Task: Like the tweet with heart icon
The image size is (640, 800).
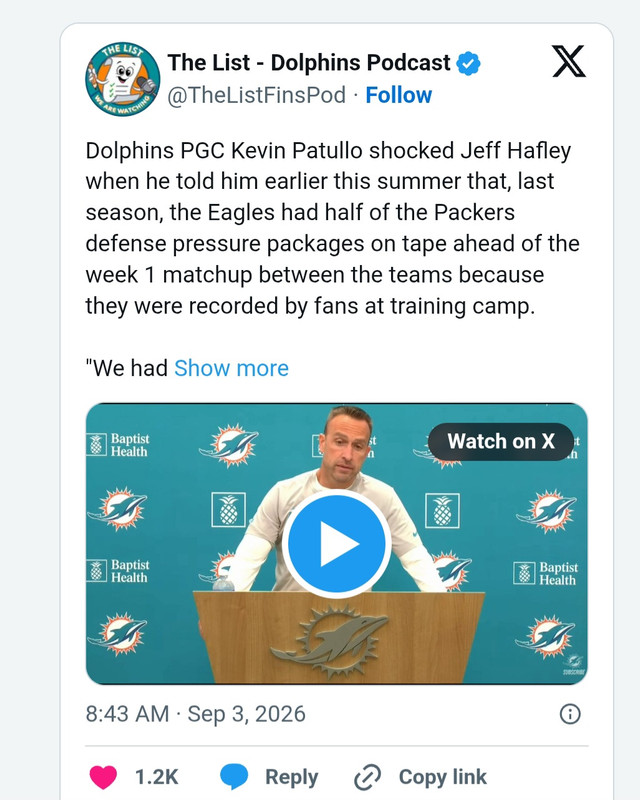Action: pyautogui.click(x=103, y=777)
